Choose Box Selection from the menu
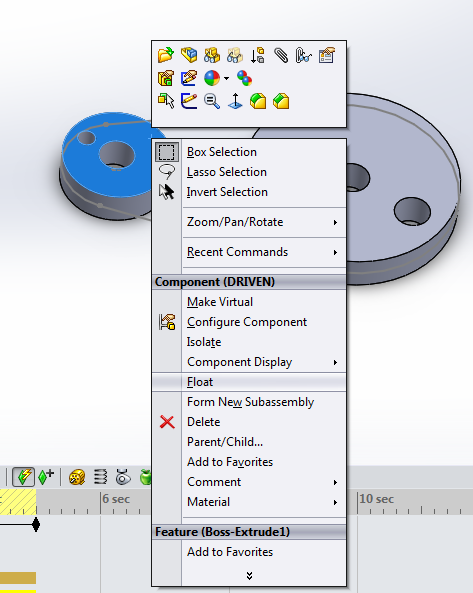The width and height of the screenshot is (473, 593). pos(249,152)
